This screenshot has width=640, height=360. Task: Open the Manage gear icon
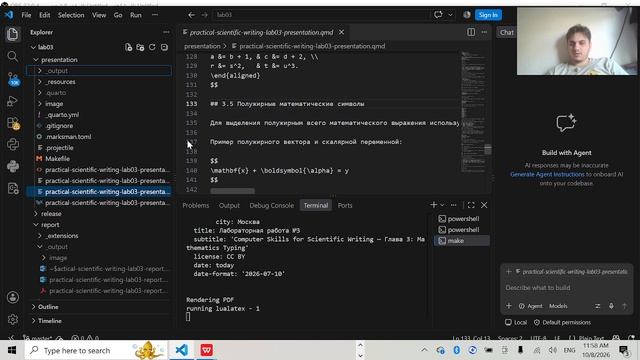click(13, 319)
